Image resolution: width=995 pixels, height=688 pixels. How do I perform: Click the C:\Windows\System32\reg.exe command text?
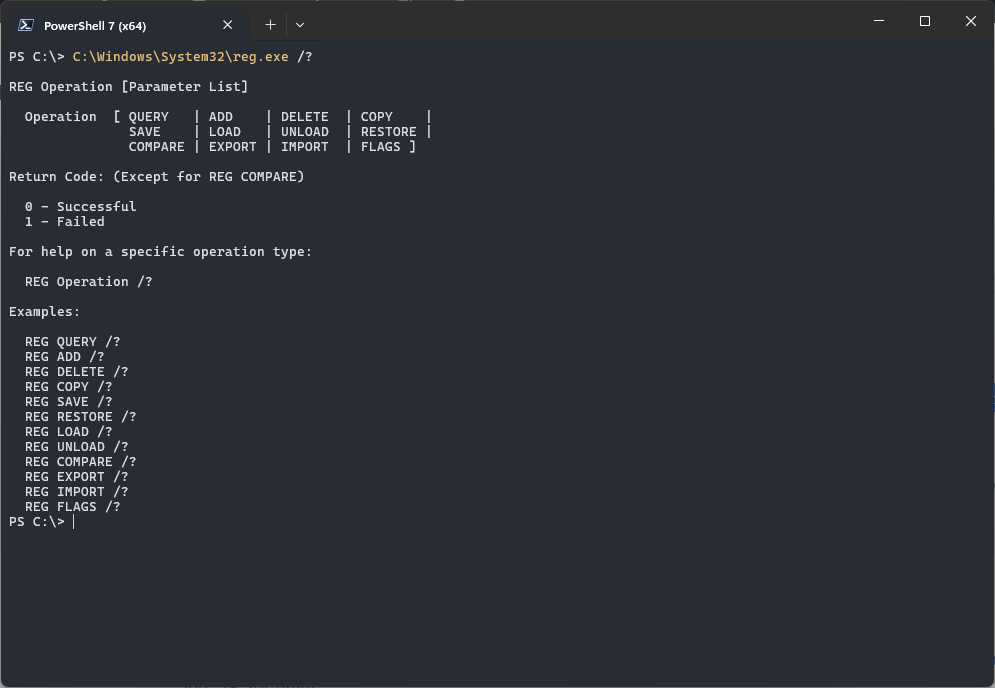click(x=180, y=57)
